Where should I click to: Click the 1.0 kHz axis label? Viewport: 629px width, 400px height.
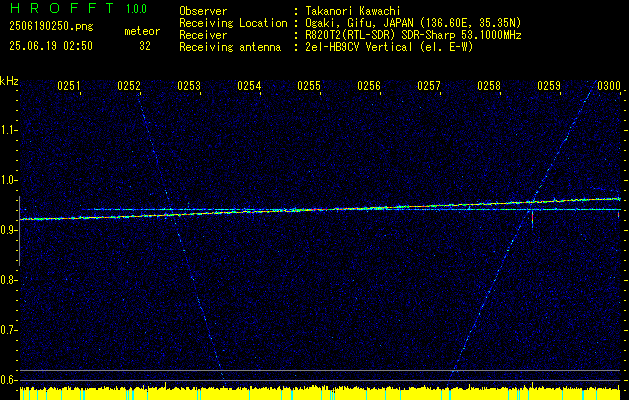coord(8,180)
